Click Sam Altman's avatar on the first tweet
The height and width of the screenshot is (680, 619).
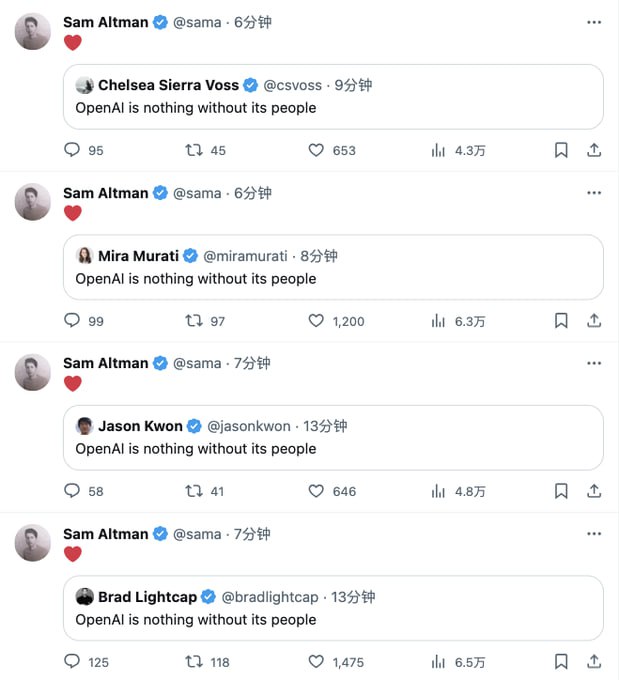pyautogui.click(x=33, y=32)
